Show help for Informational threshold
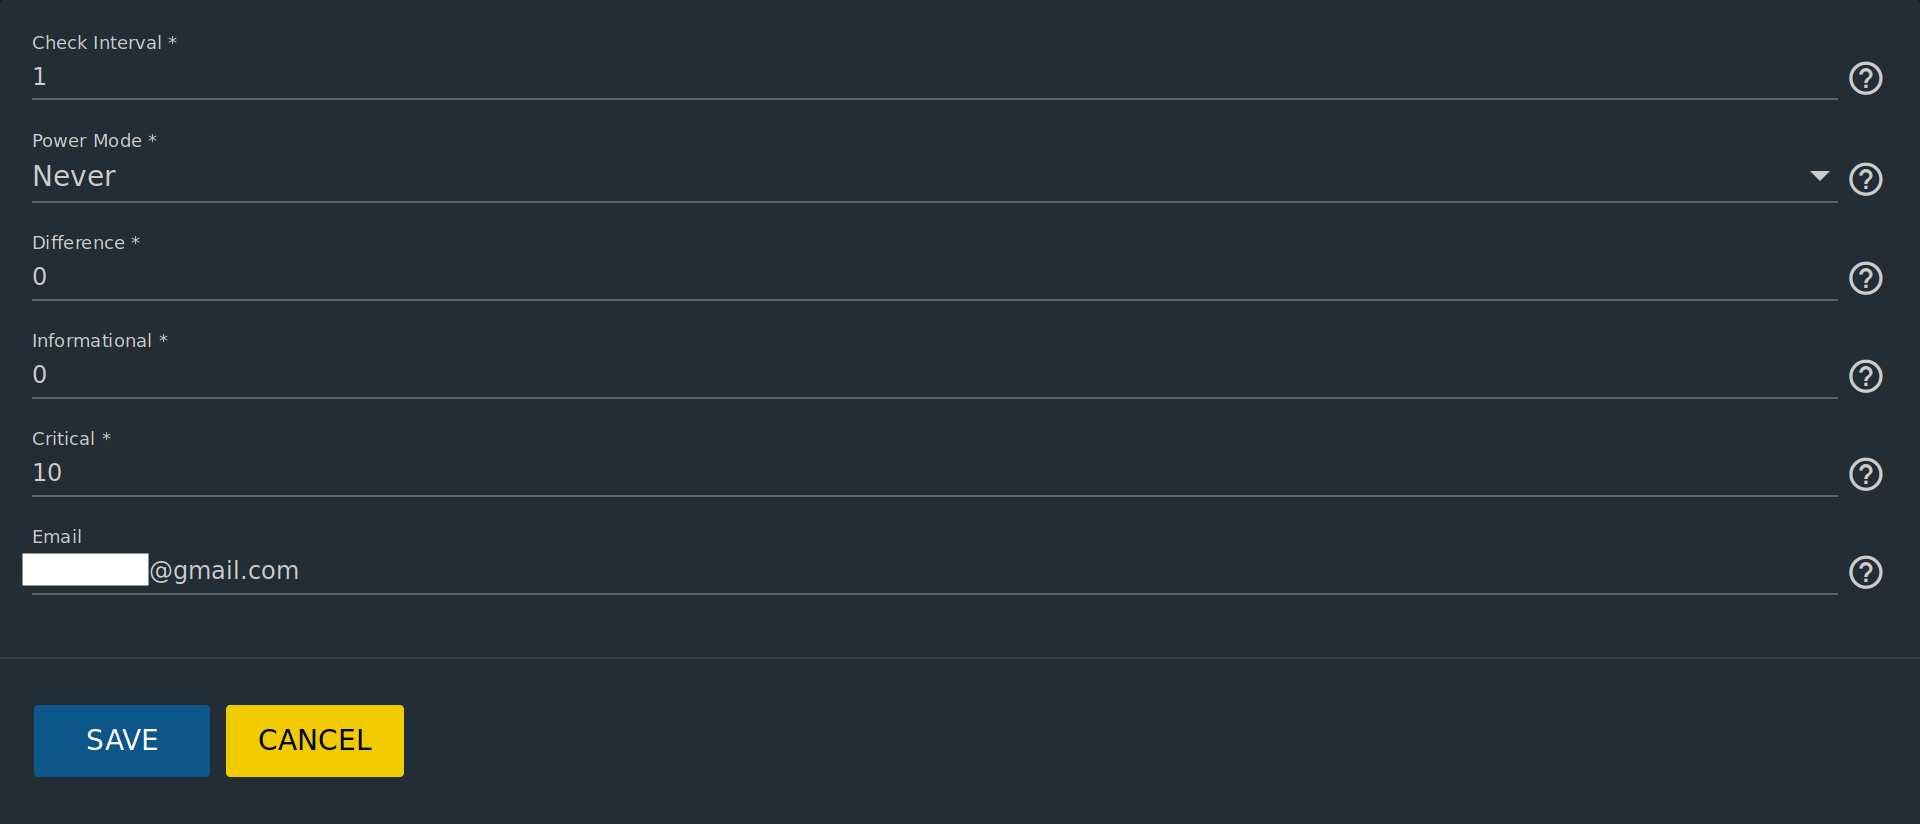1920x824 pixels. tap(1865, 376)
